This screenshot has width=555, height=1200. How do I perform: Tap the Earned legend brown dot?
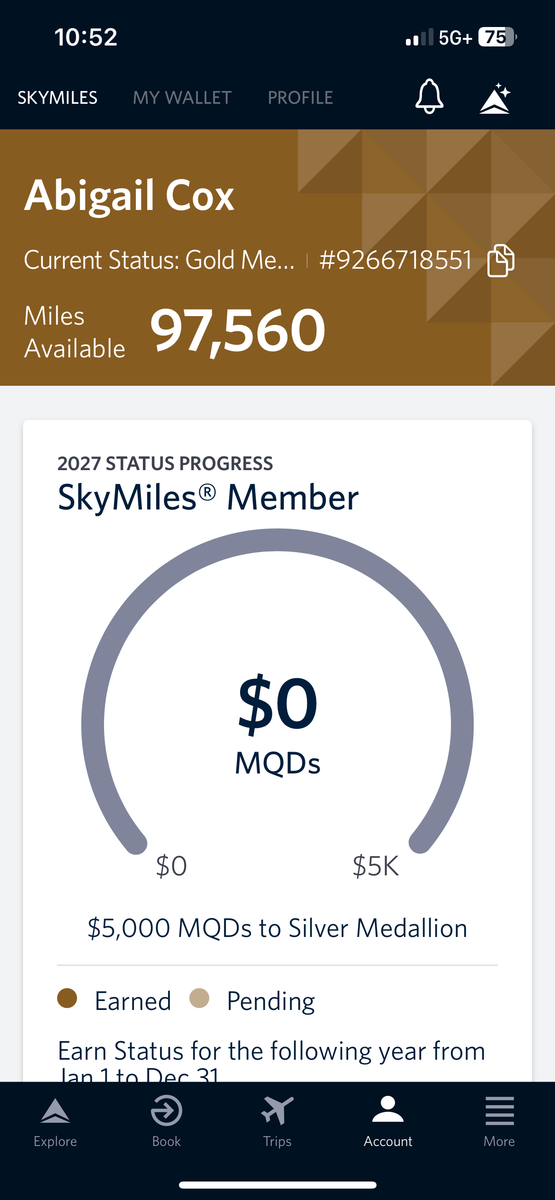click(x=68, y=1000)
